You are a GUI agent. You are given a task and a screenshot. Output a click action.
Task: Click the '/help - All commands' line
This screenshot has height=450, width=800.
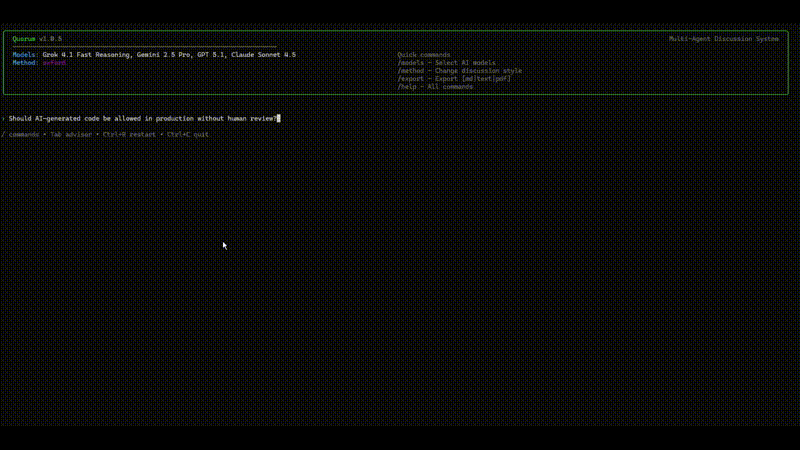click(435, 87)
